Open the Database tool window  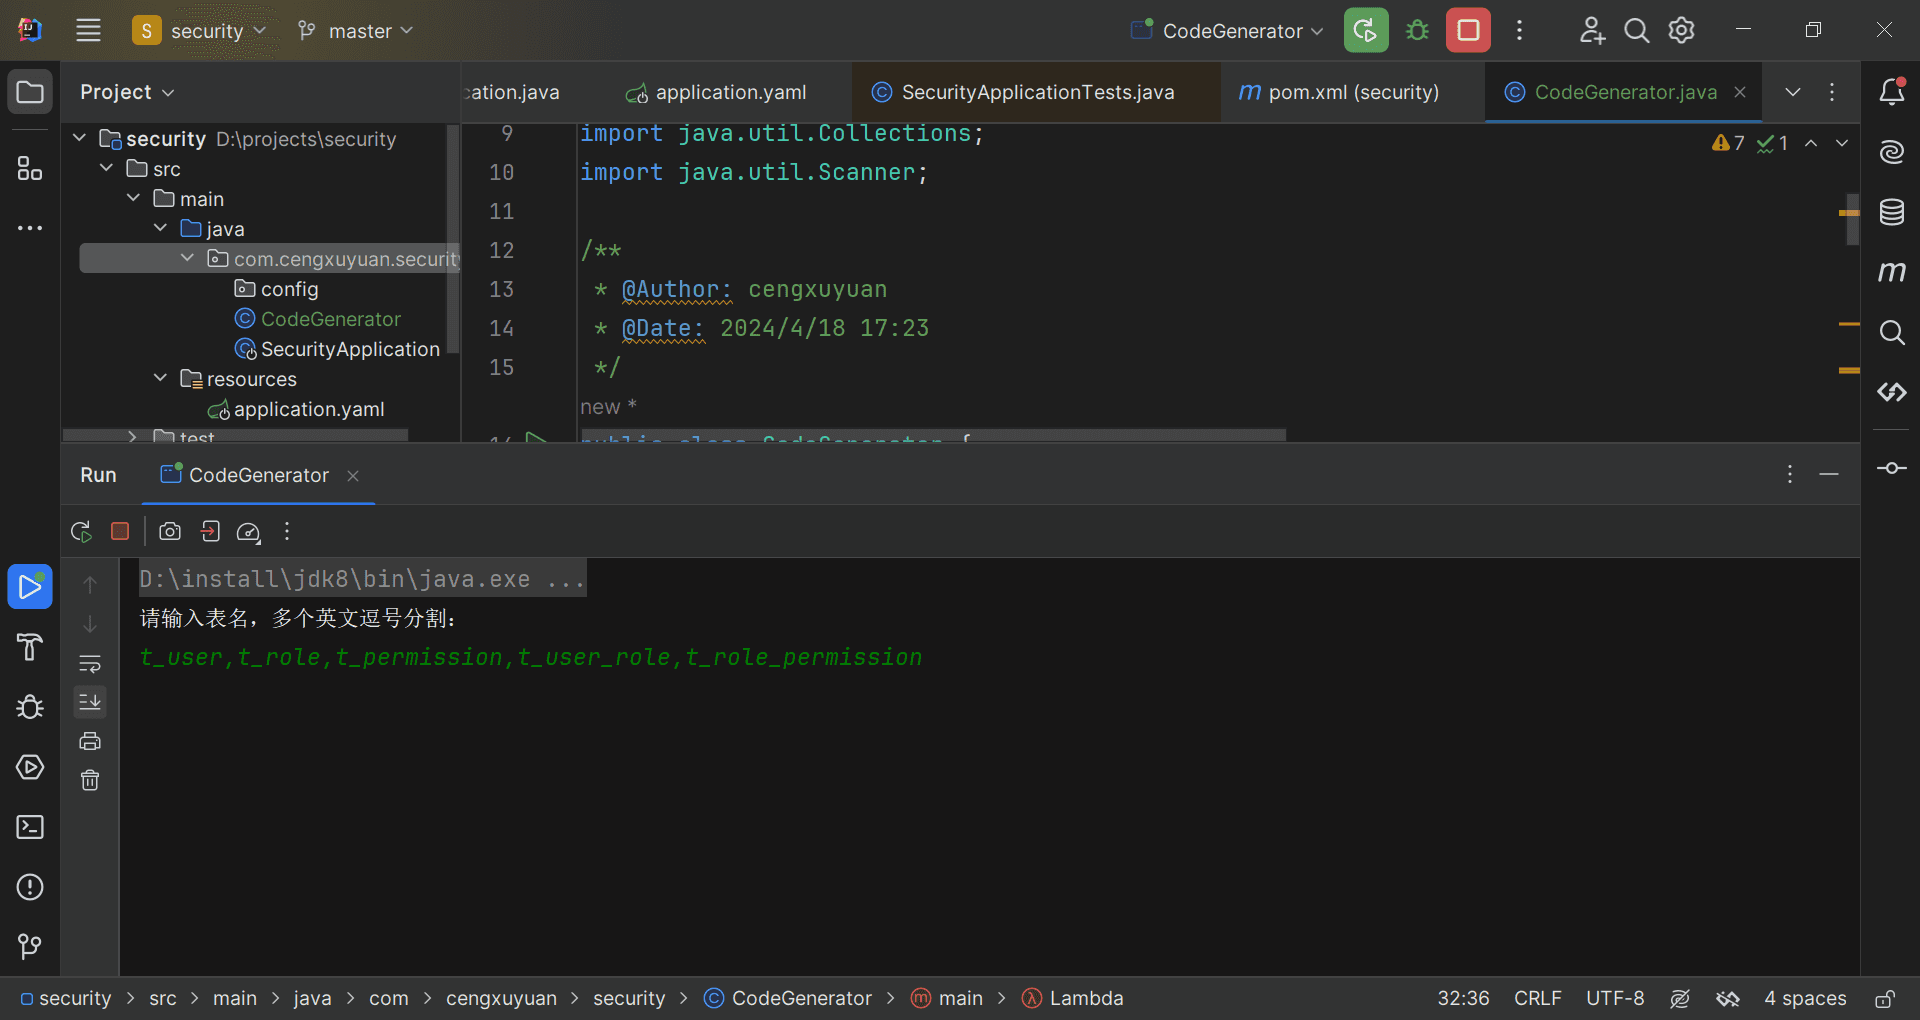click(1892, 212)
